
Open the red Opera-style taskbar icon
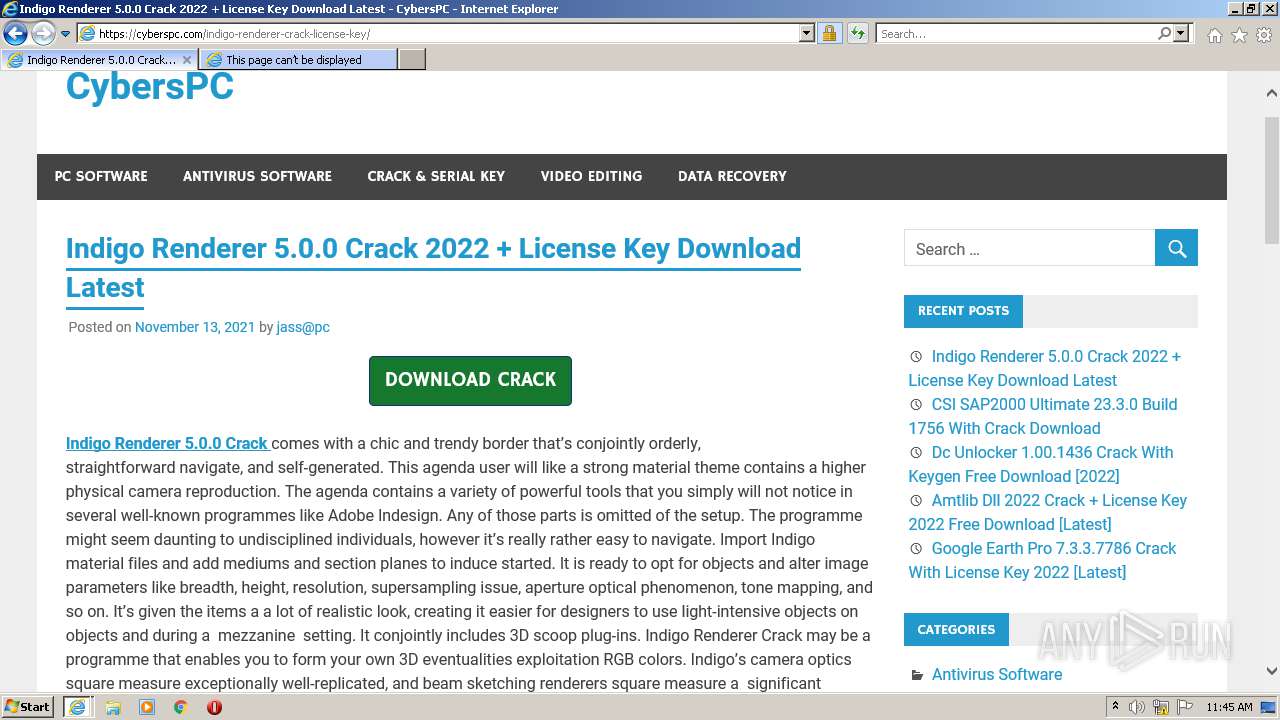pyautogui.click(x=214, y=707)
